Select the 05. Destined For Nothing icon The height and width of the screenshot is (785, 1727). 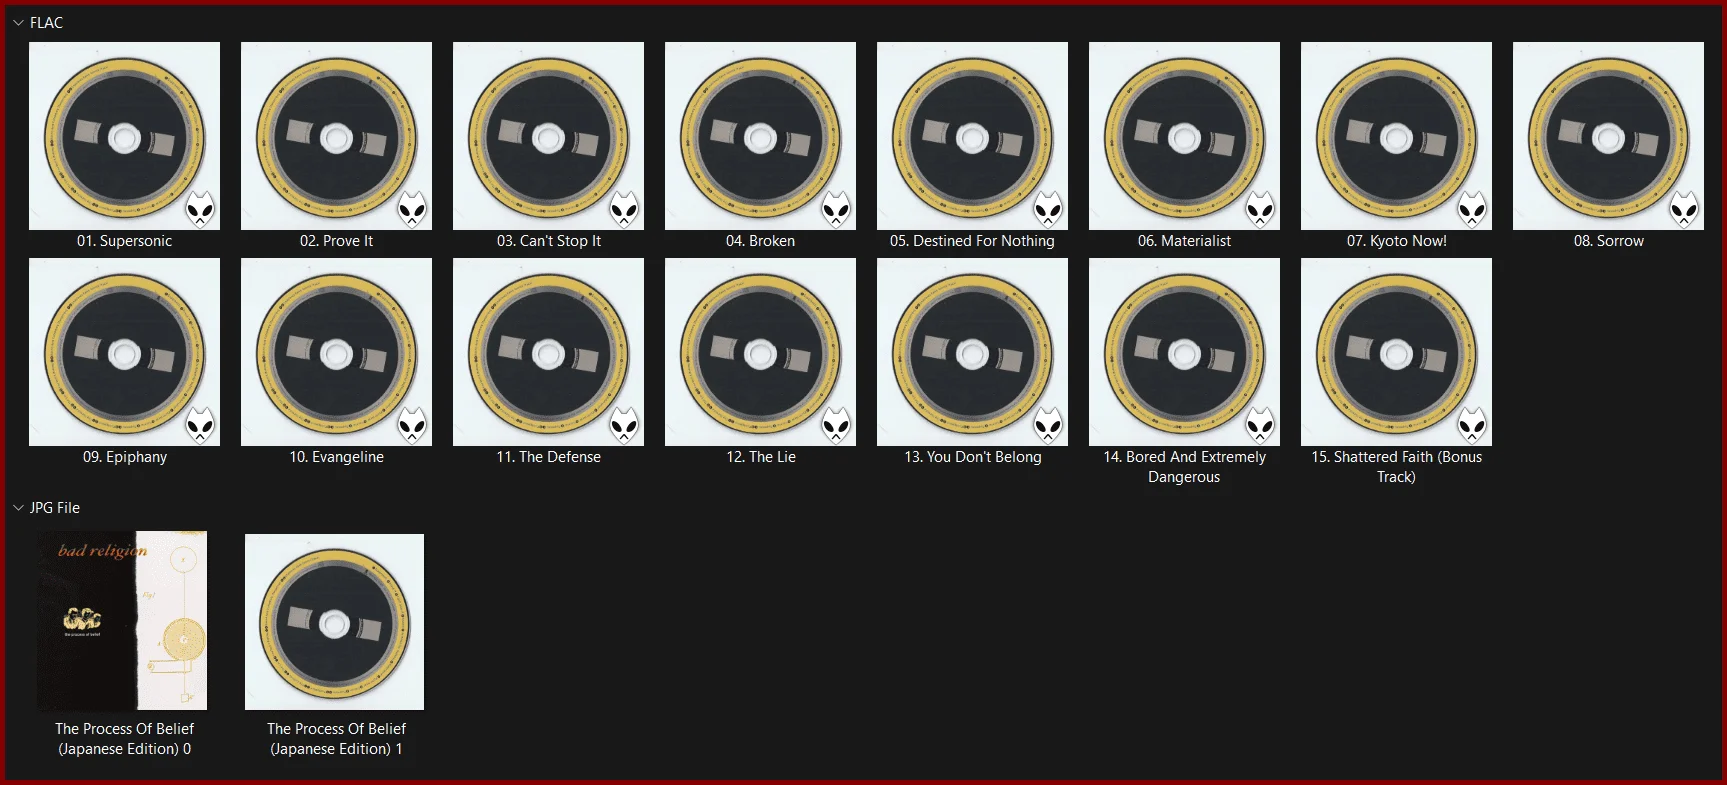click(972, 136)
